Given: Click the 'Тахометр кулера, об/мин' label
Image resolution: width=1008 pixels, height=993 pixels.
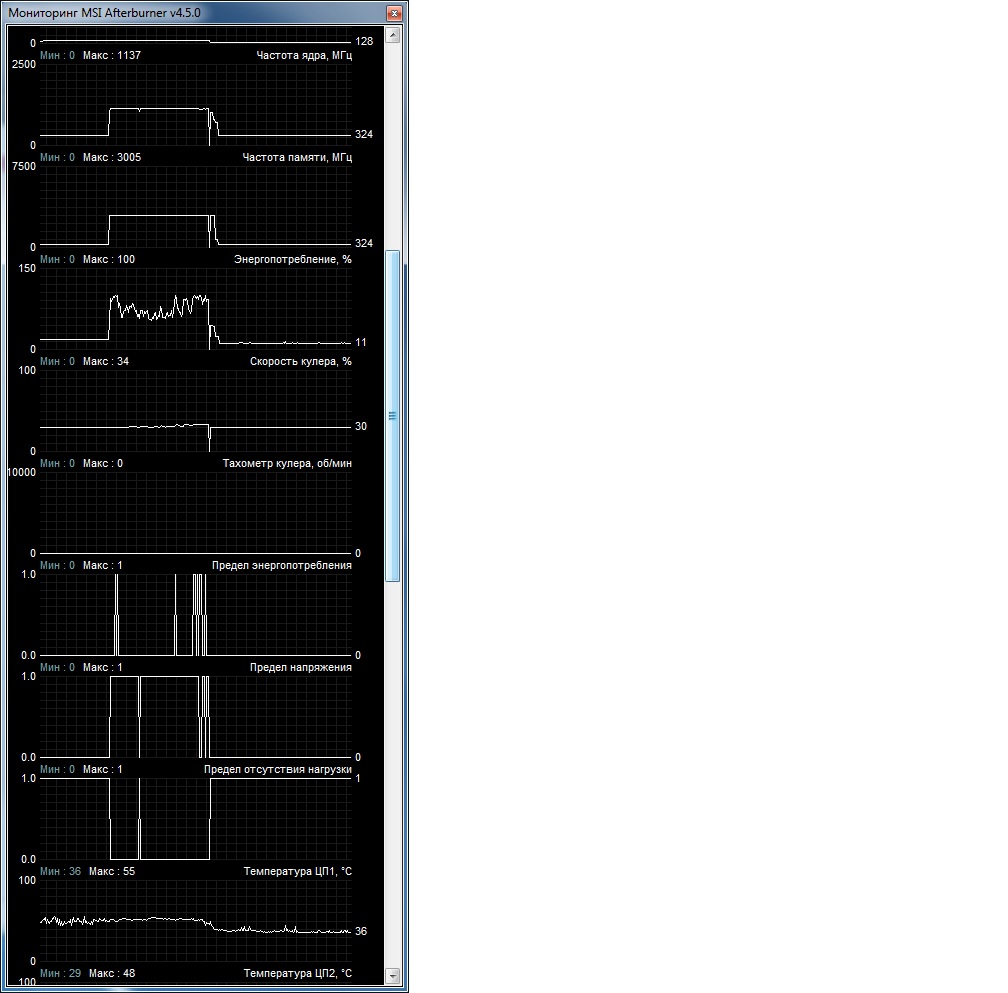Looking at the screenshot, I should pos(287,463).
